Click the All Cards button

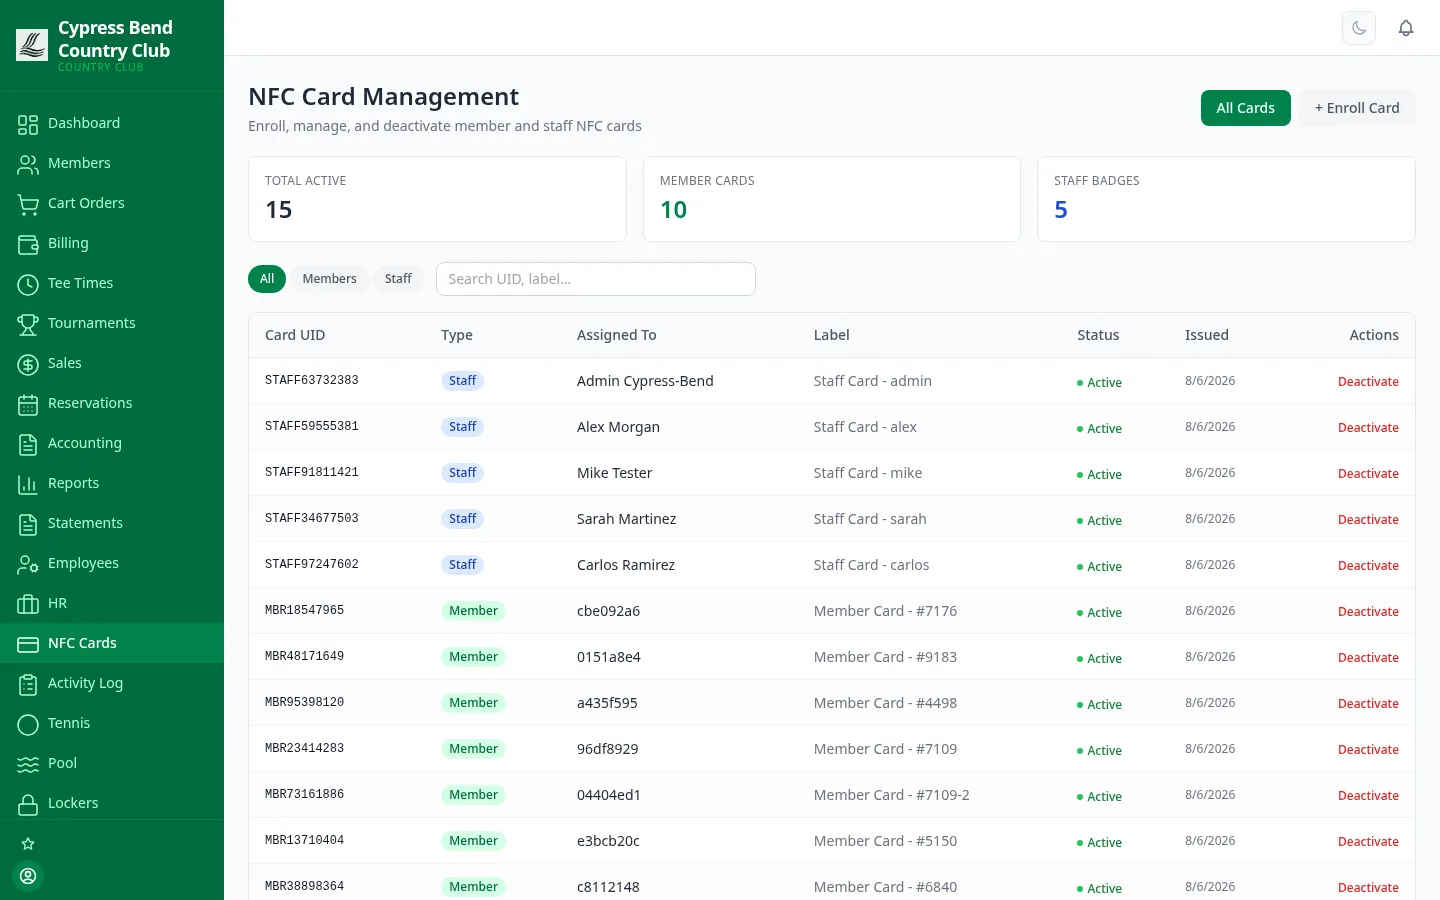click(x=1245, y=108)
